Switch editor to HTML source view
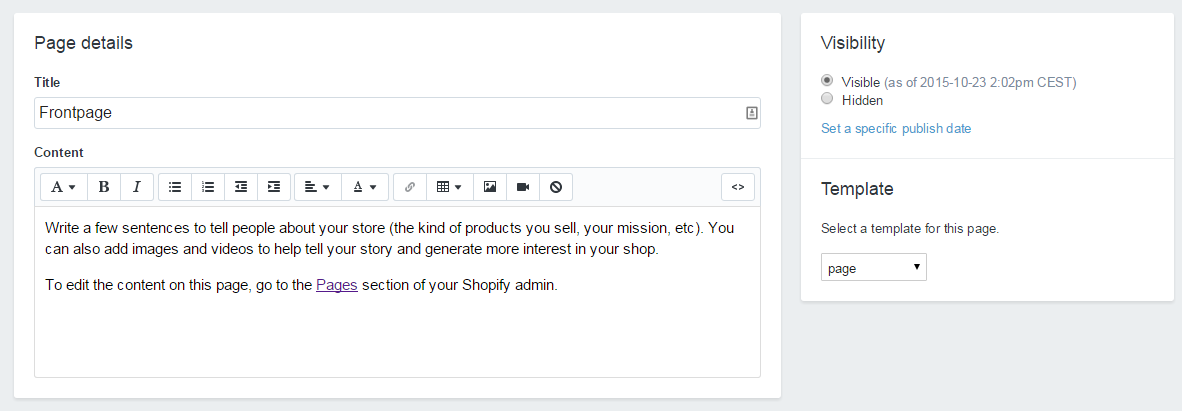Screen dimensions: 1182x411 pos(738,187)
